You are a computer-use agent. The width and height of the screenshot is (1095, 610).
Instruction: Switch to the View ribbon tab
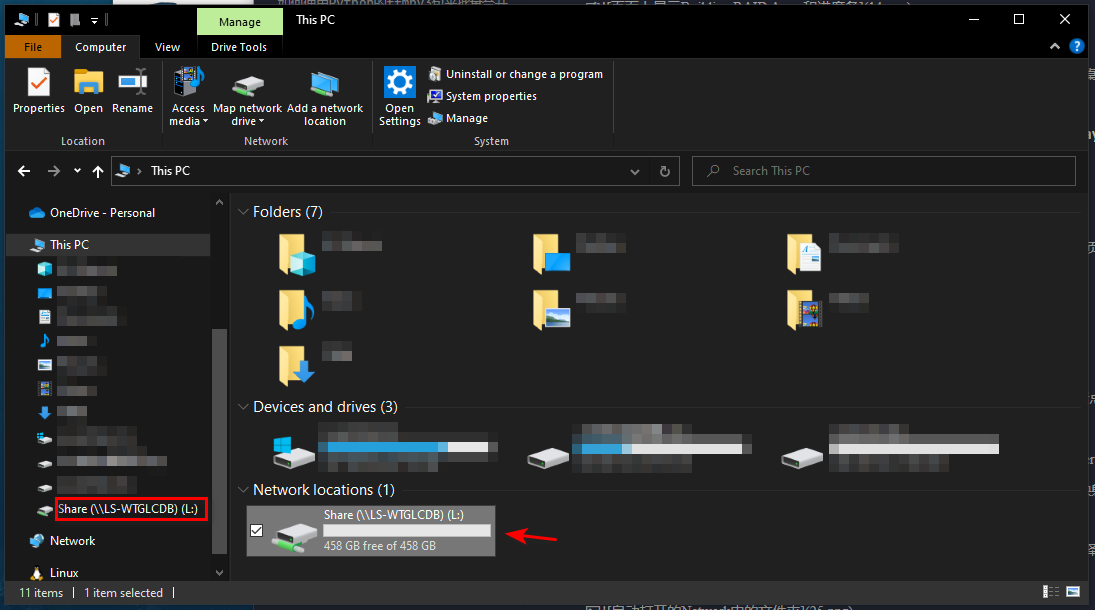click(168, 47)
